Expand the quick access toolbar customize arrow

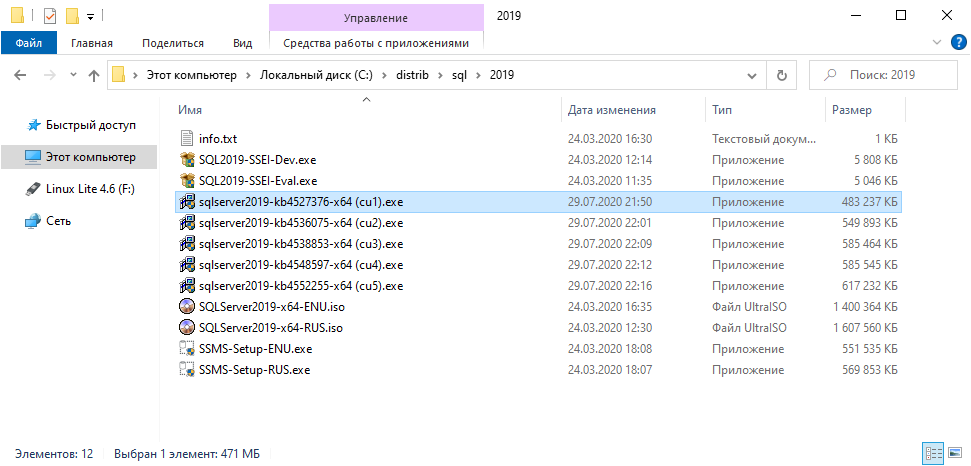click(90, 17)
